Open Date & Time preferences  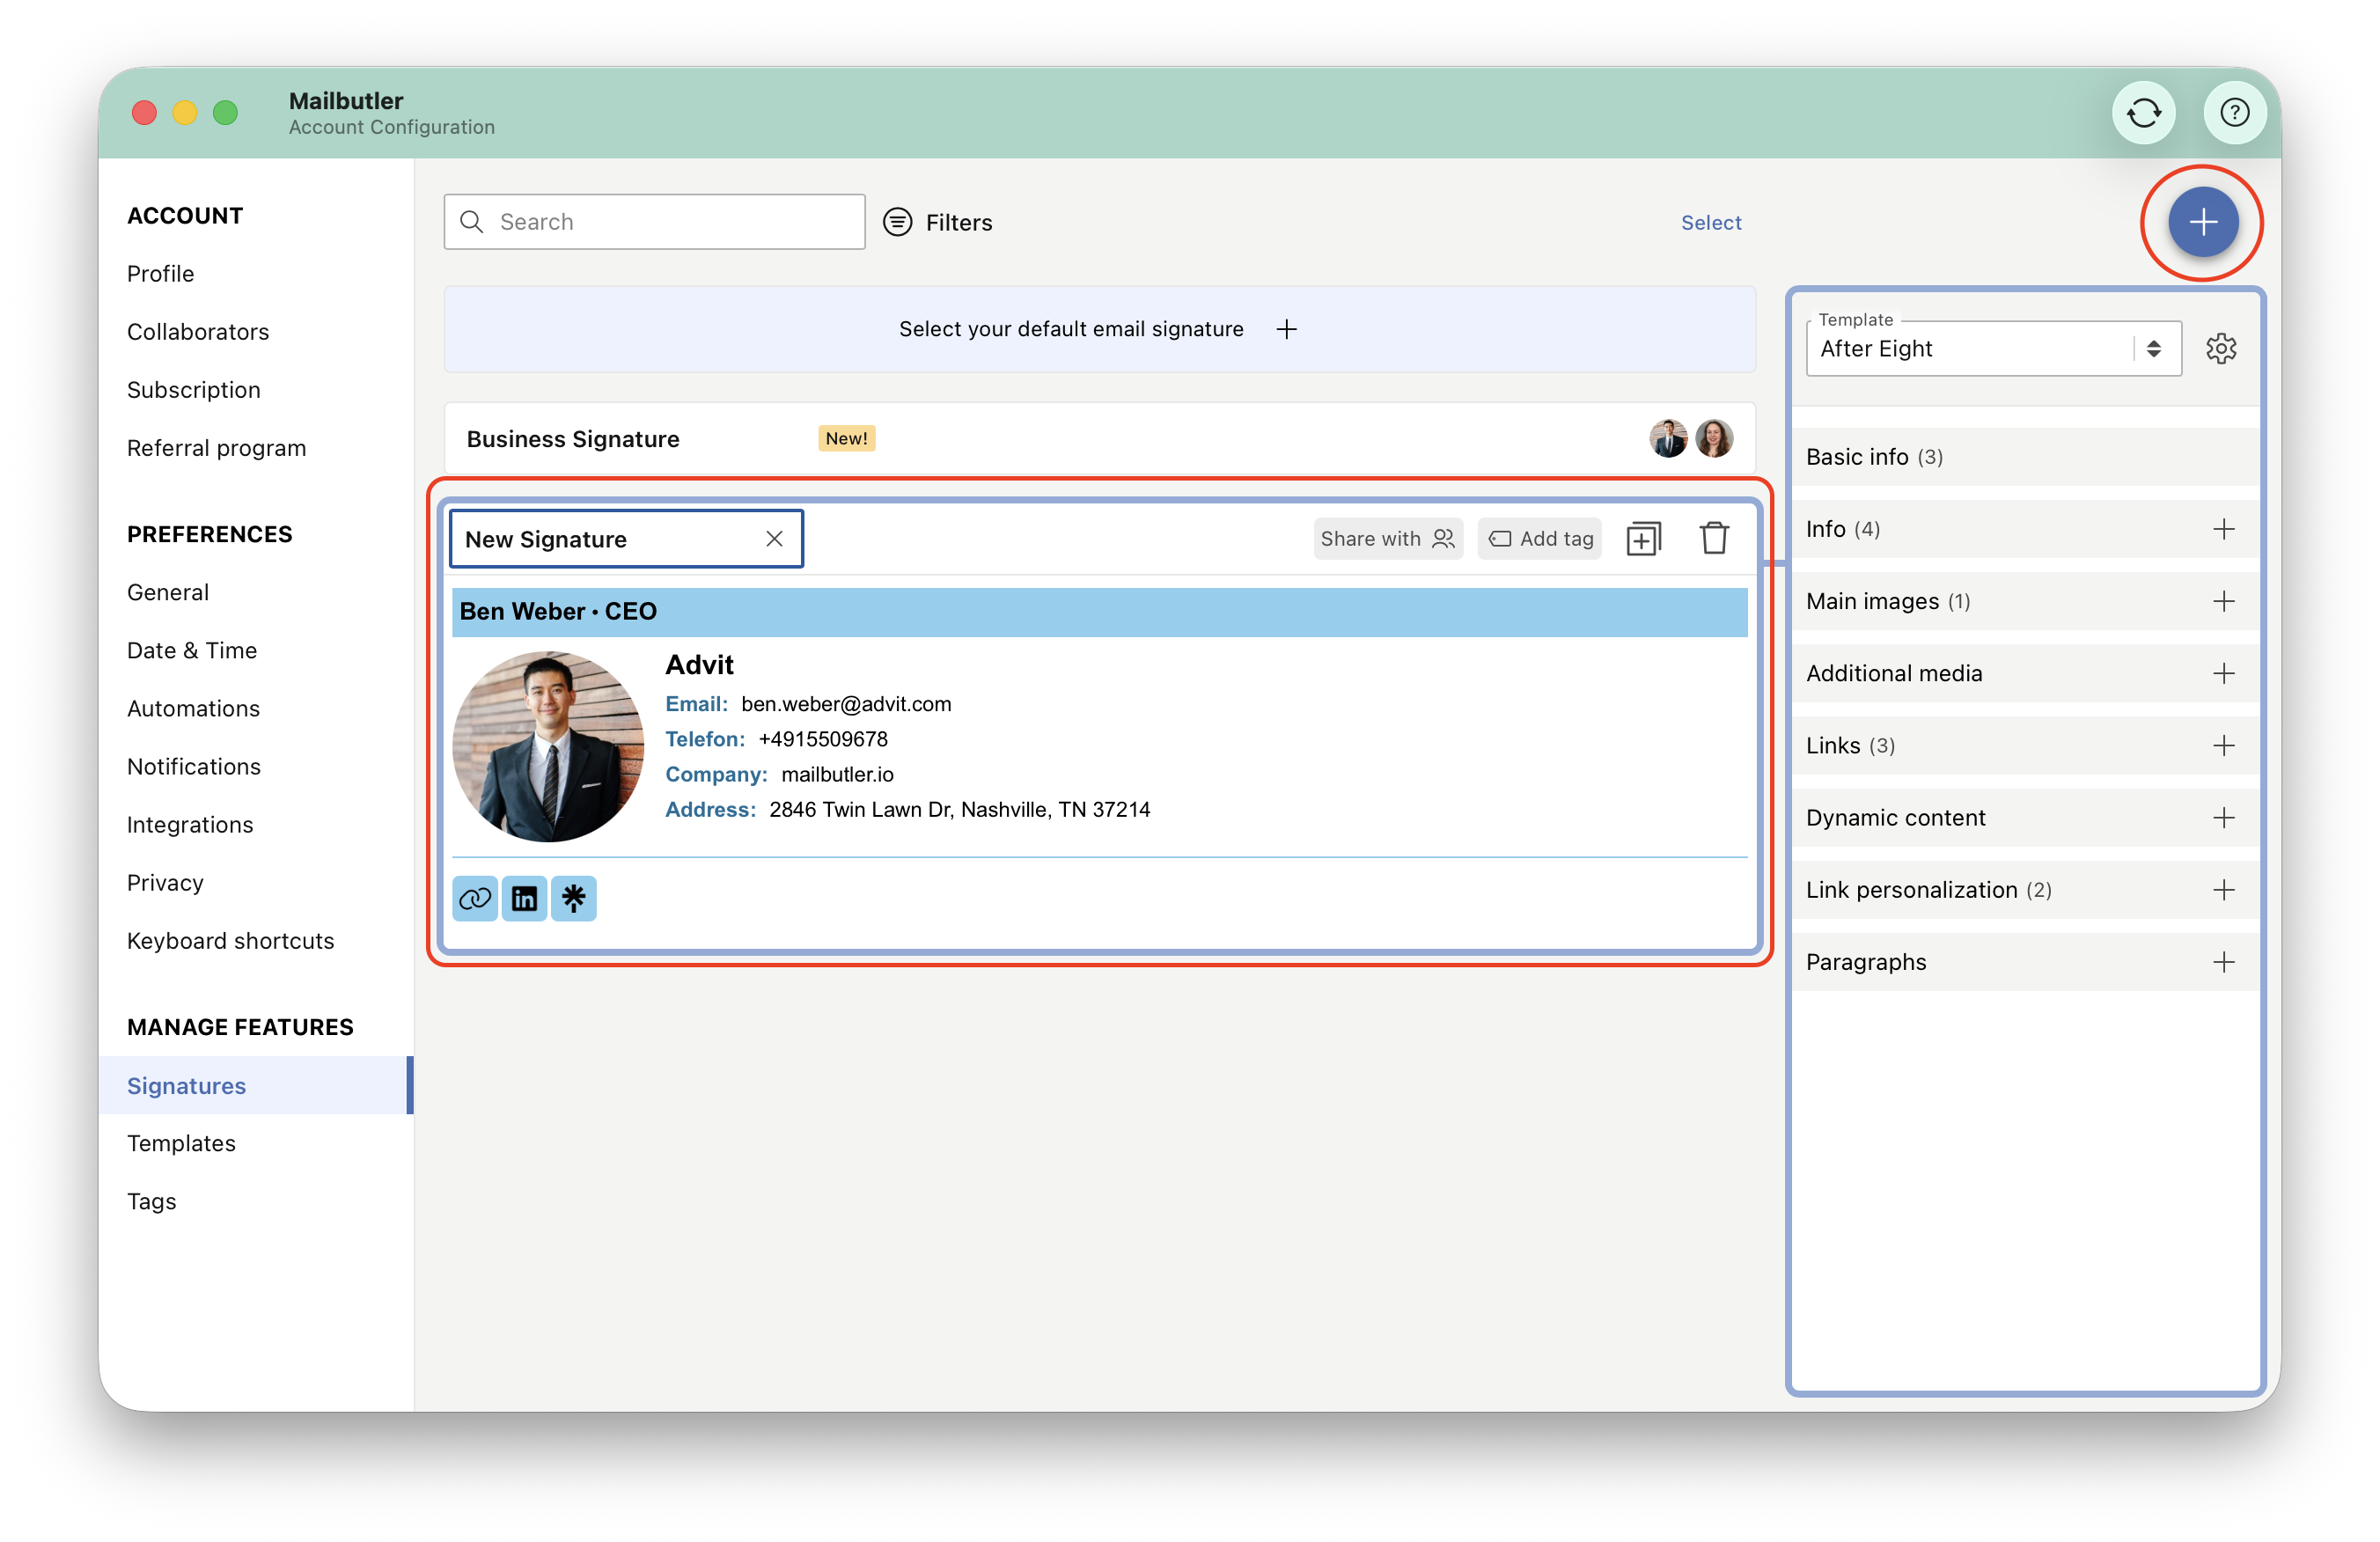tap(192, 650)
